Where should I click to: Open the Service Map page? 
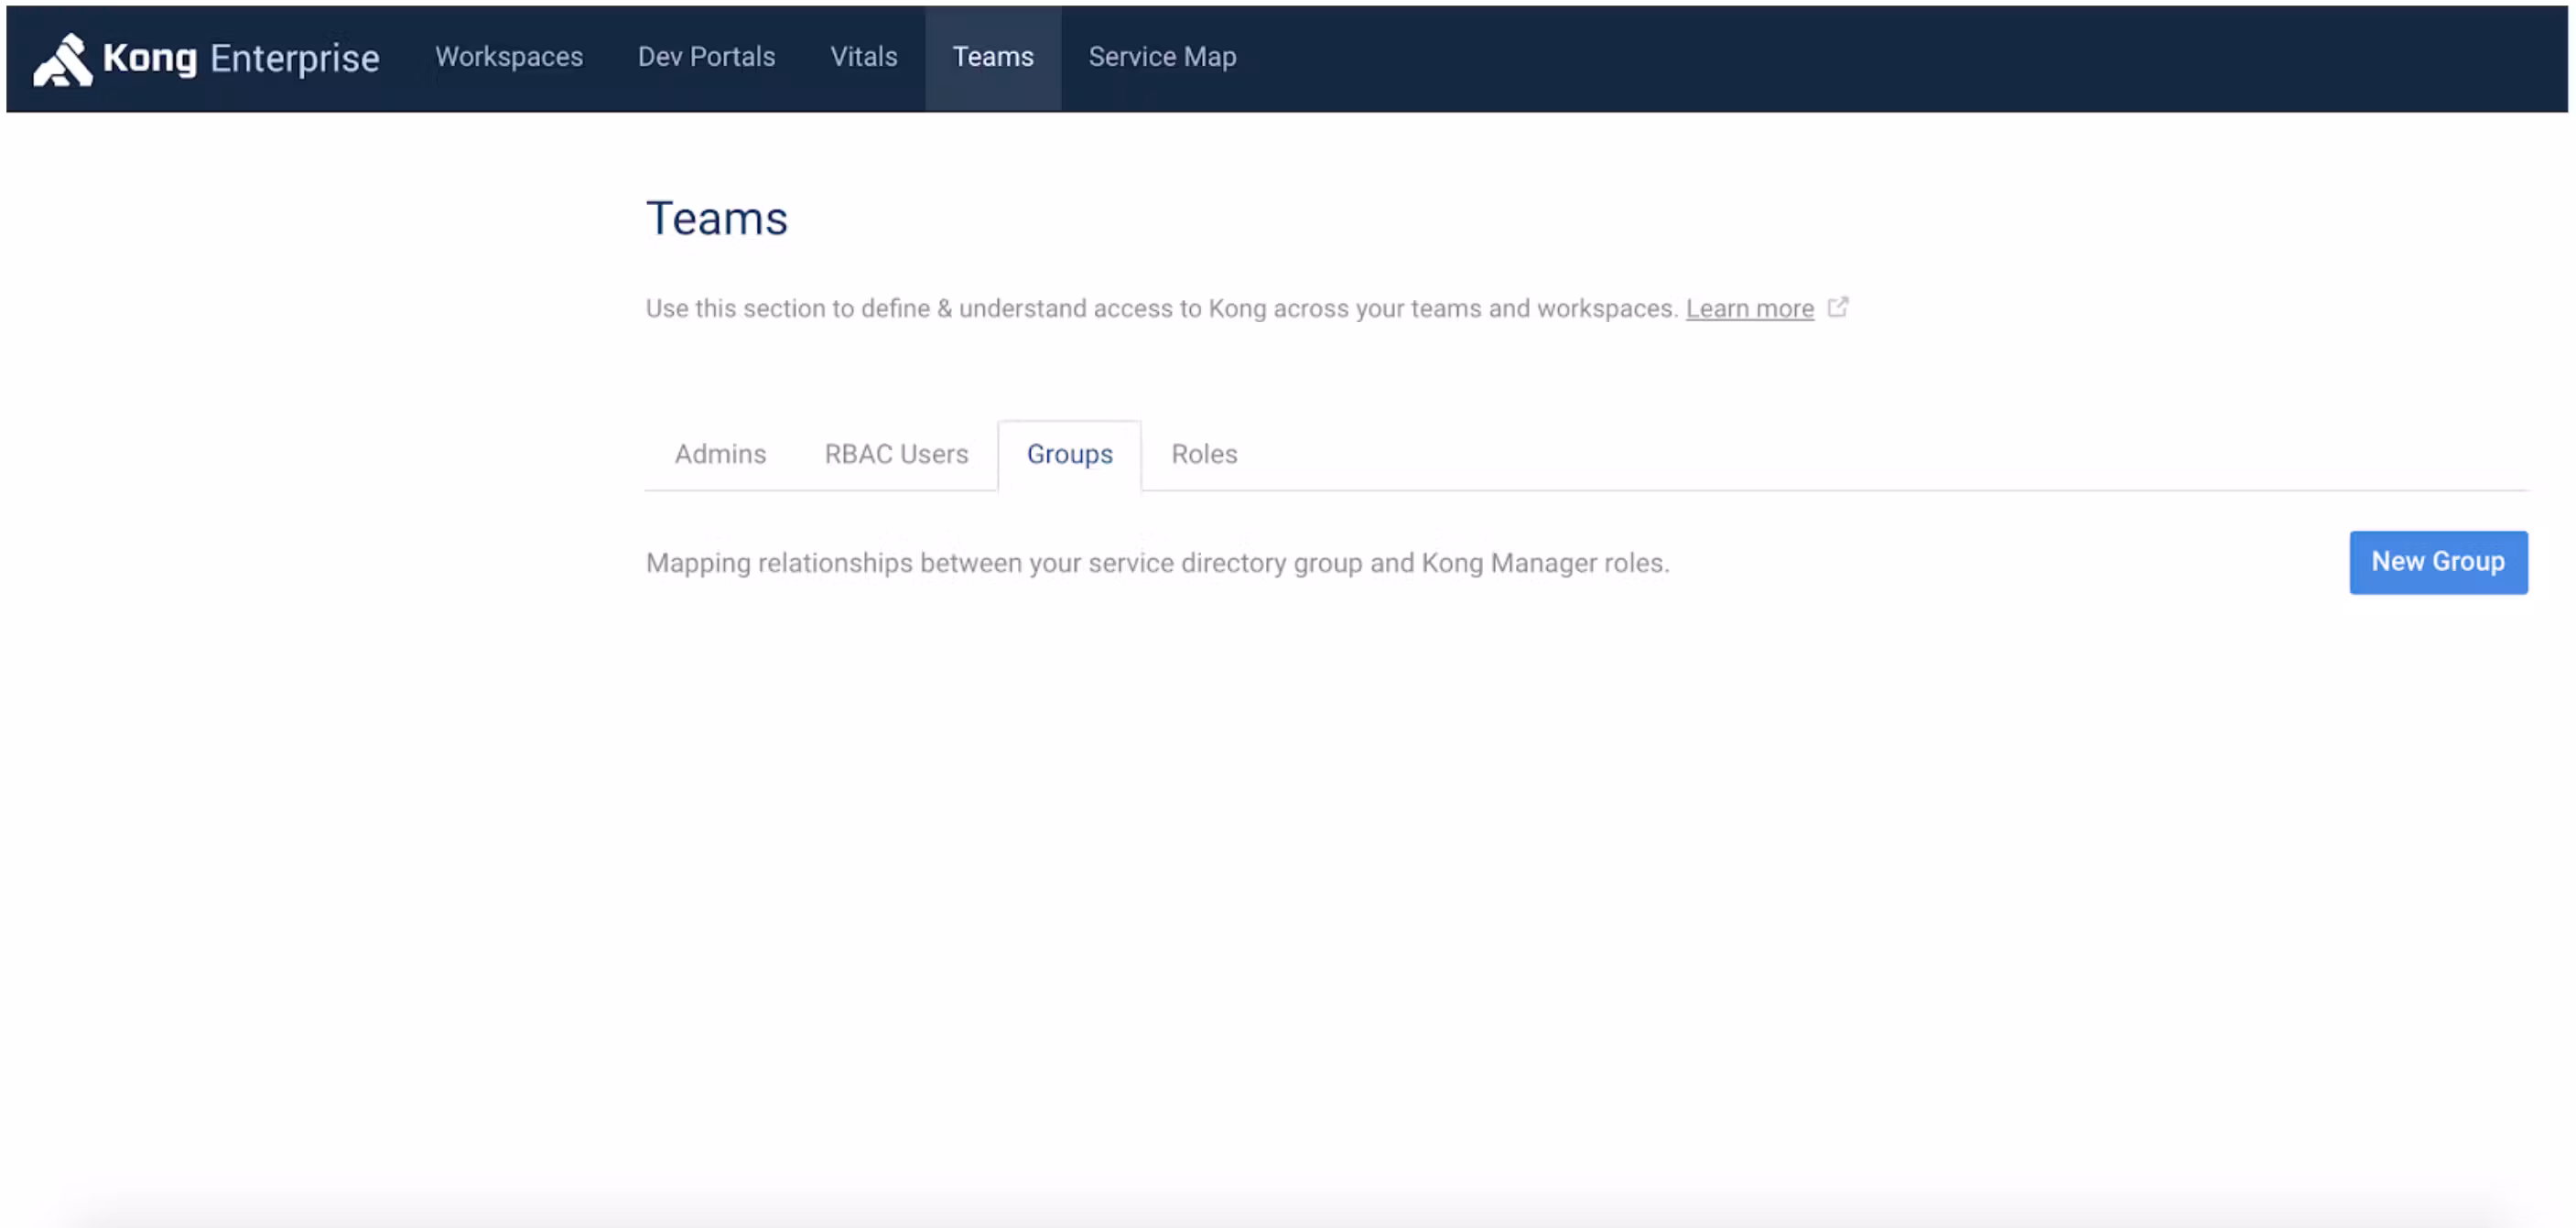coord(1162,57)
